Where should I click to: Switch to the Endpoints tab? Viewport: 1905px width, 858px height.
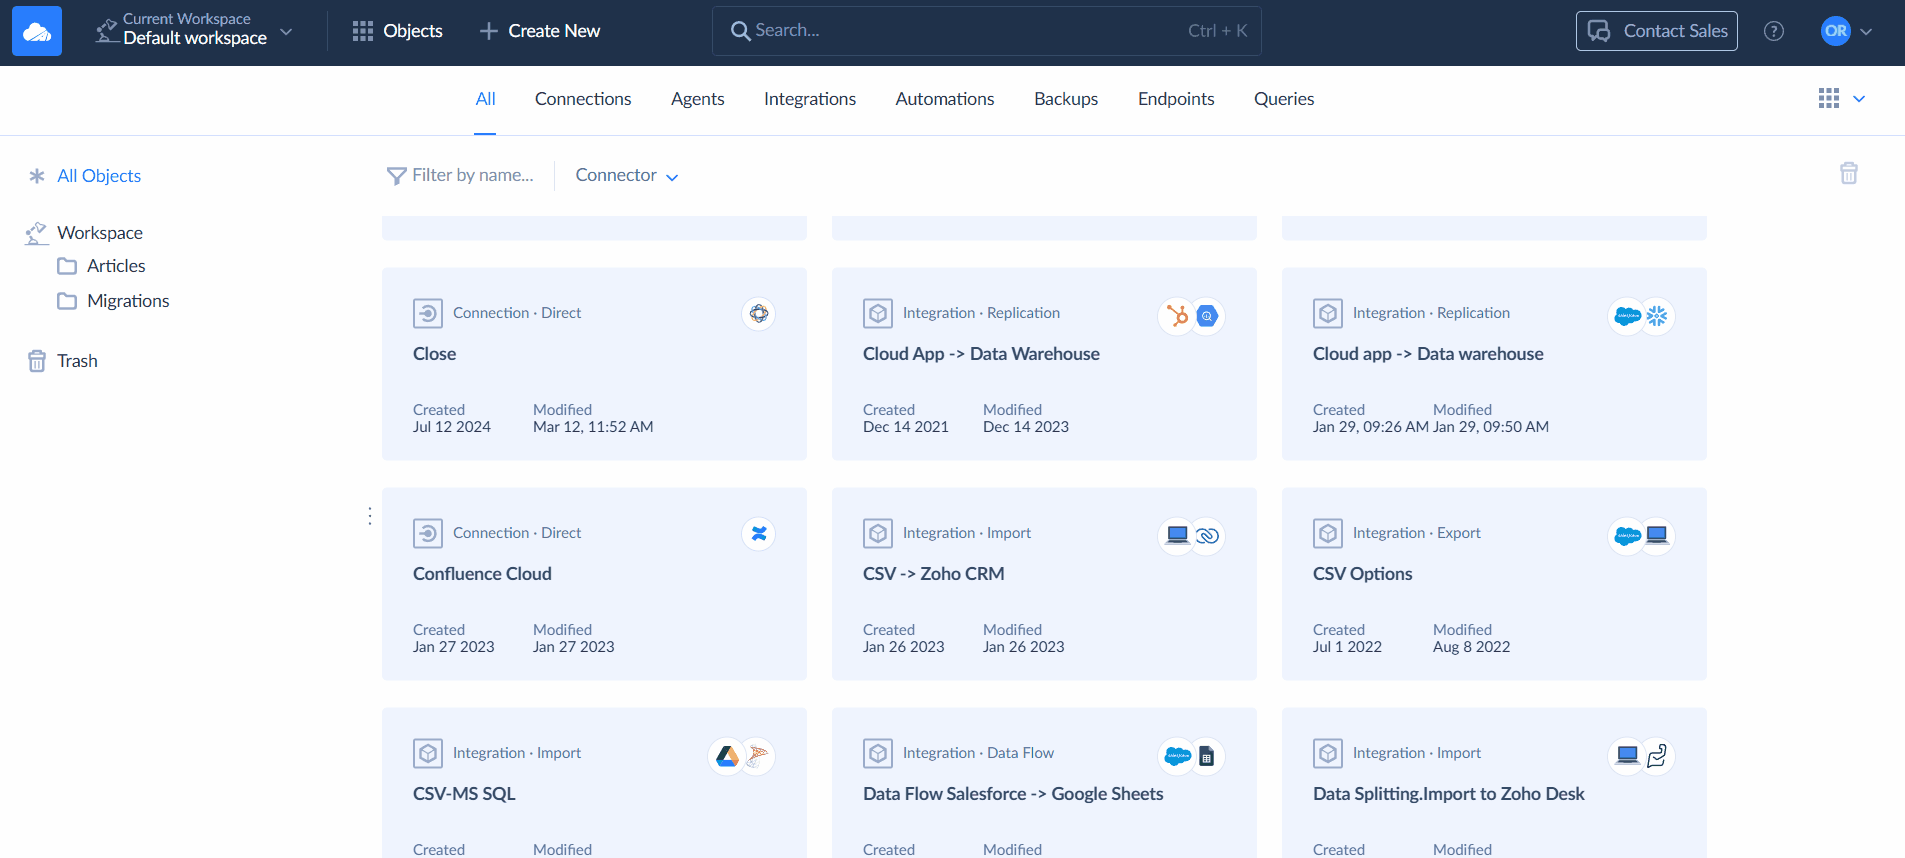1176,99
